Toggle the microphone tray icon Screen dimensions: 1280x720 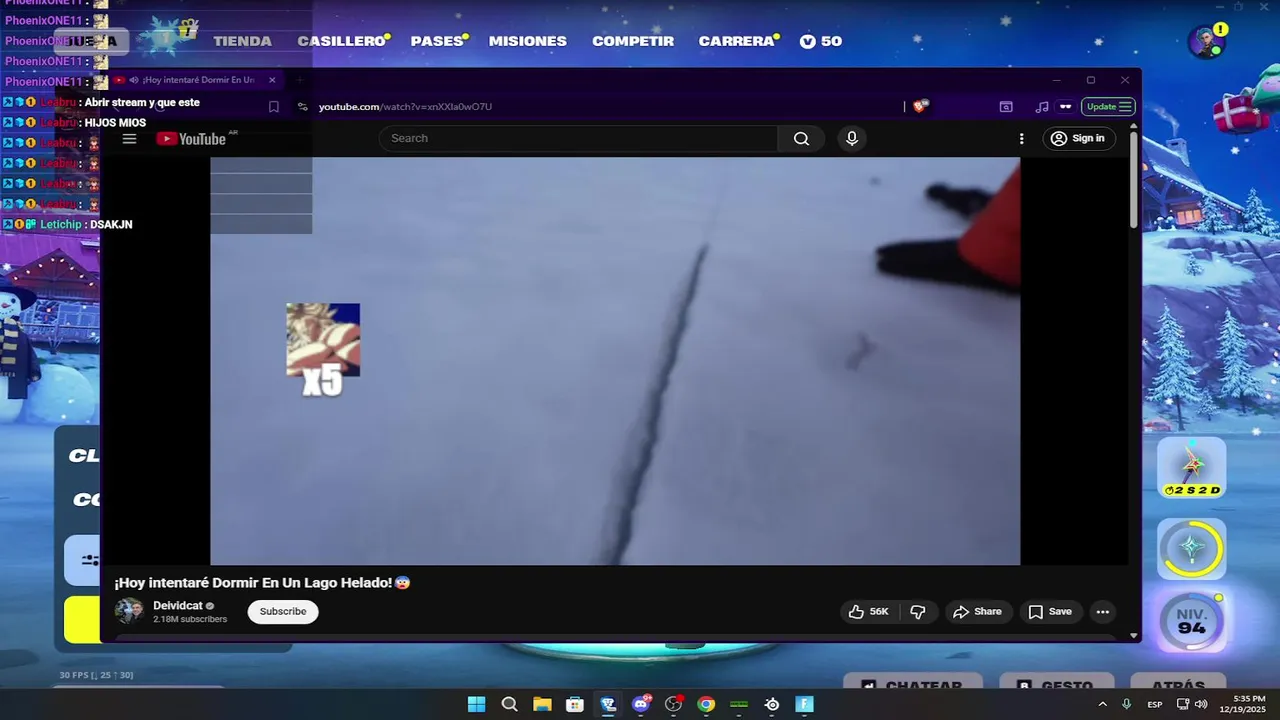(1127, 704)
